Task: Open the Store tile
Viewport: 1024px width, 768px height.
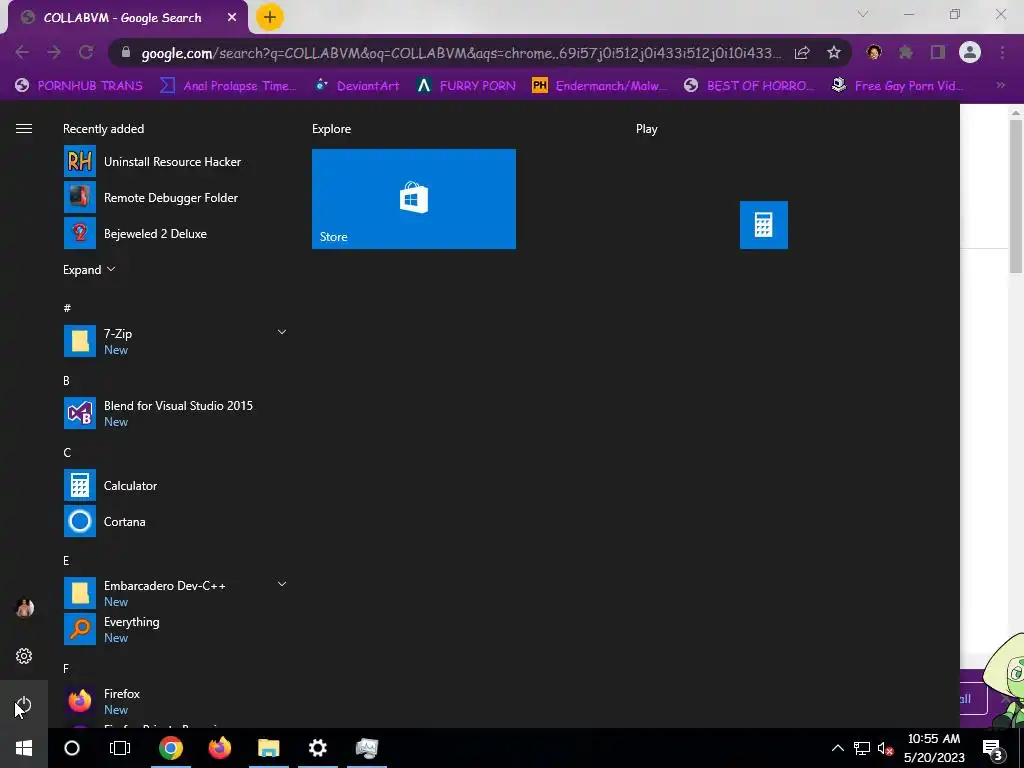Action: [x=413, y=199]
